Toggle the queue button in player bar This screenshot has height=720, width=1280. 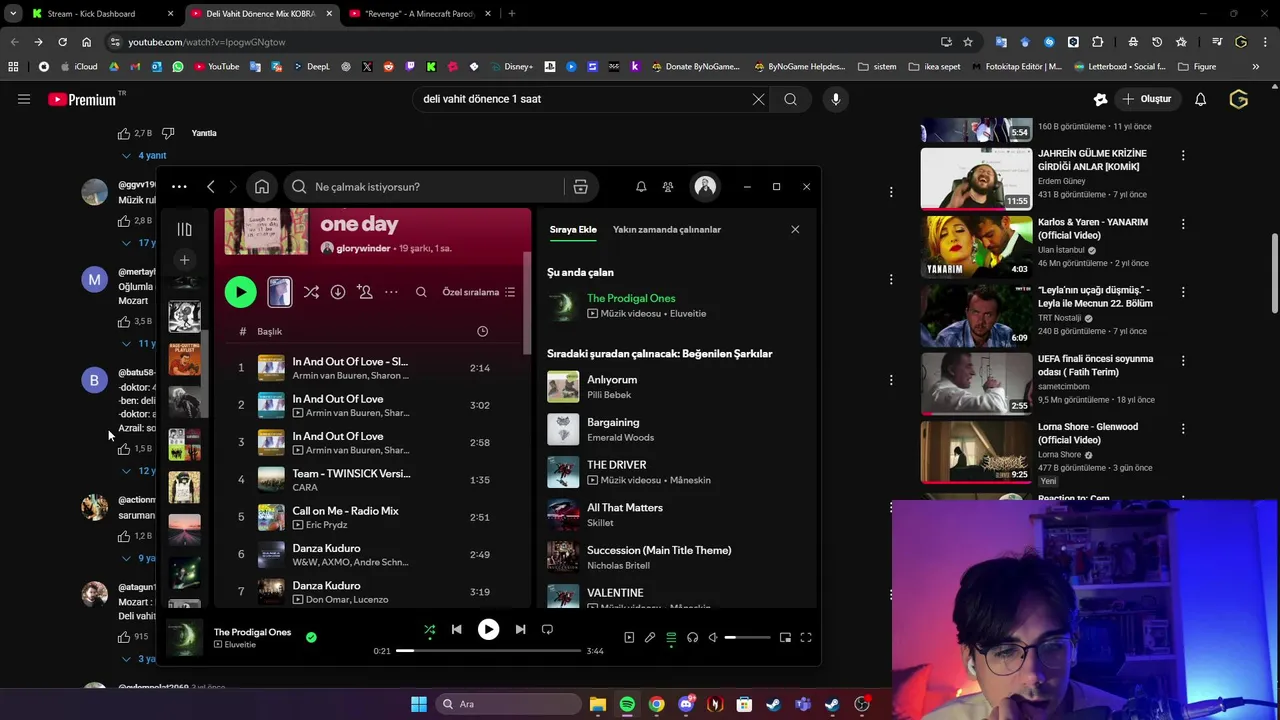pyautogui.click(x=671, y=637)
